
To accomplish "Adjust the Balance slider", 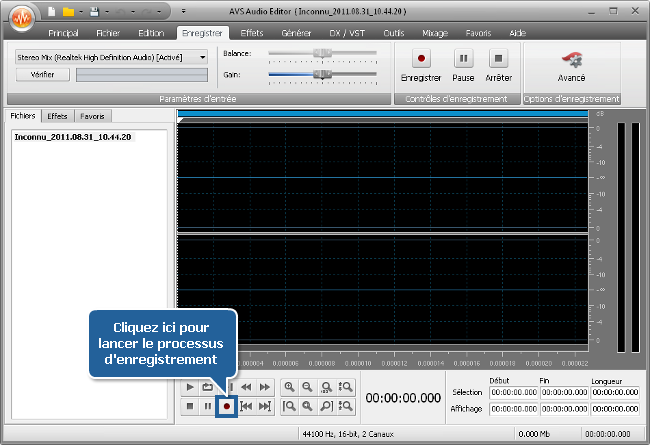I will 320,52.
